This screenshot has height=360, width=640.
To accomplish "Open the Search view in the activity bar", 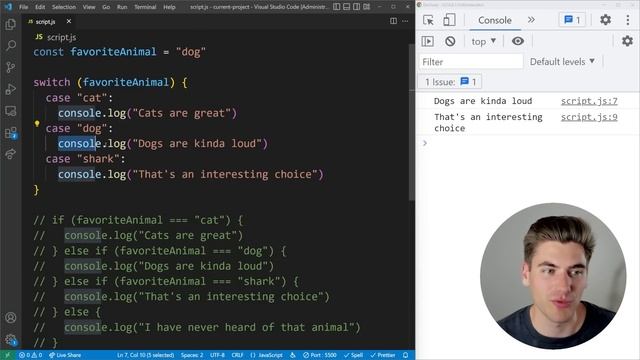I will pyautogui.click(x=11, y=45).
